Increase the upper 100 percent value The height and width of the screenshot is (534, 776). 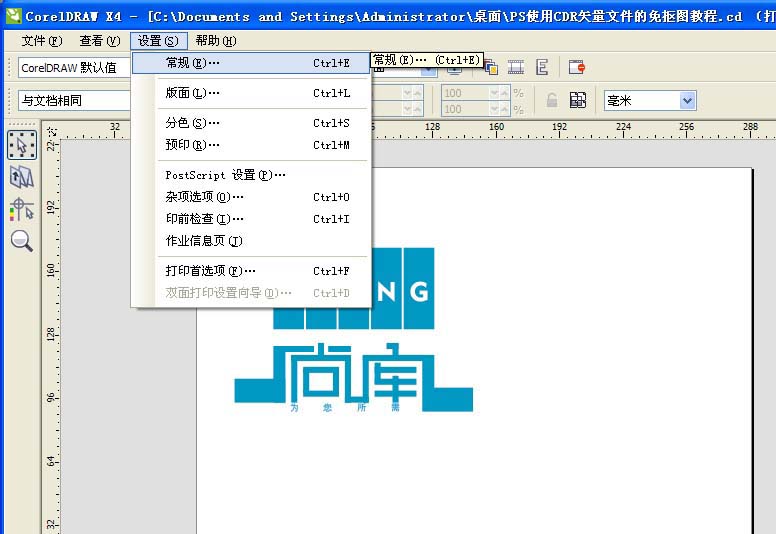504,93
